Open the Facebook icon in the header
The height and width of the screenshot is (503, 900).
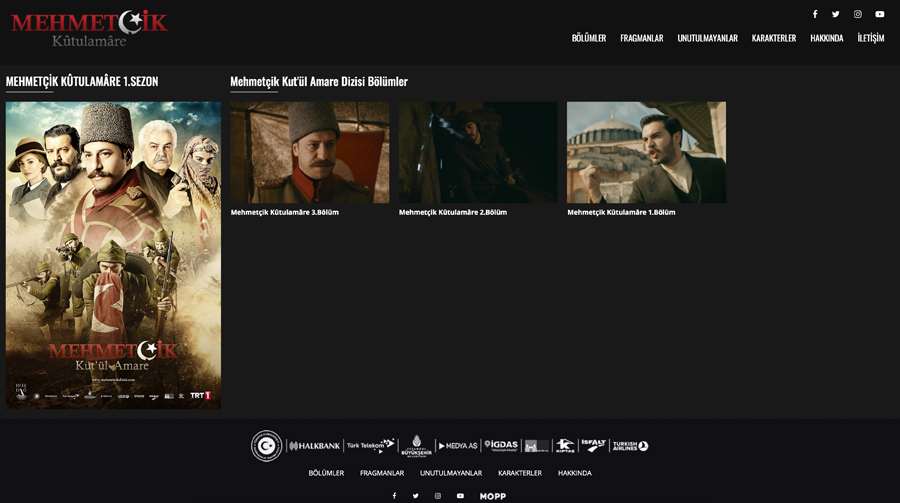click(x=815, y=14)
